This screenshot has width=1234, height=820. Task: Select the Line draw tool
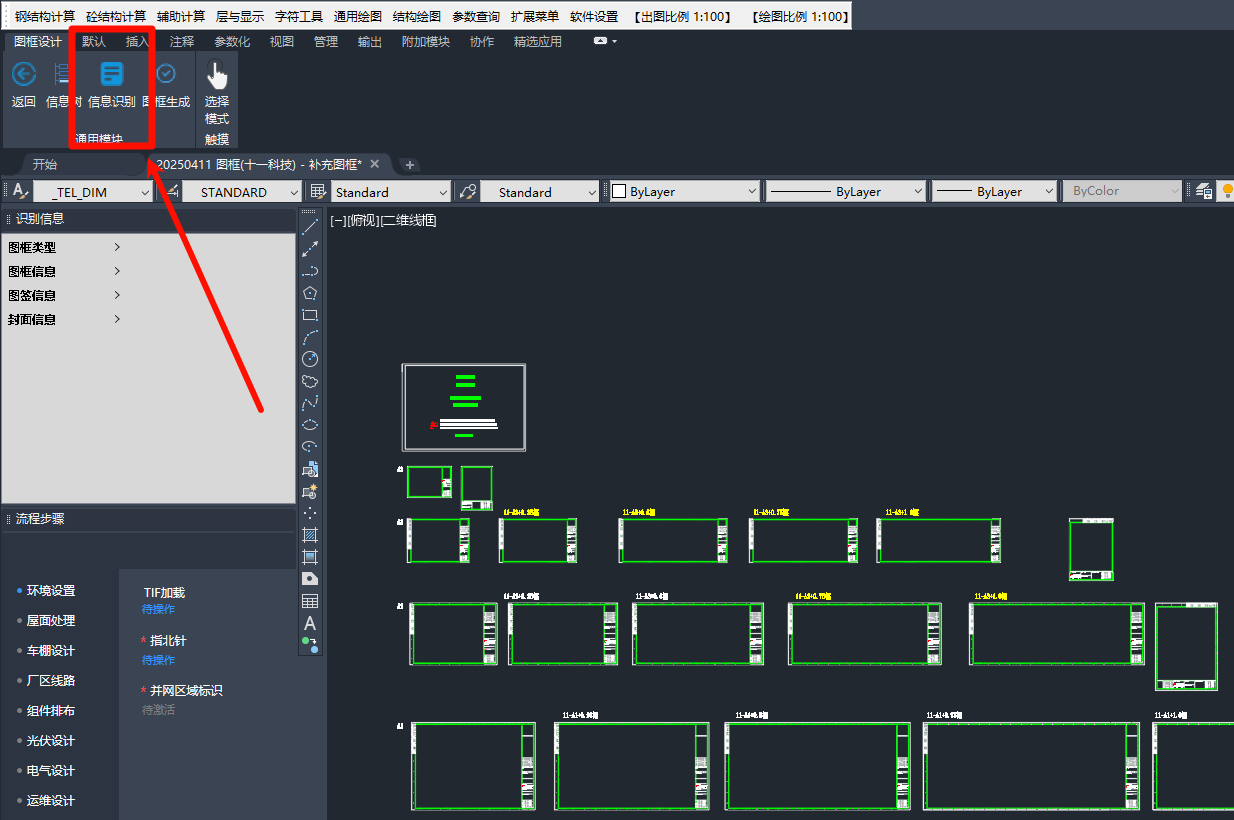310,227
